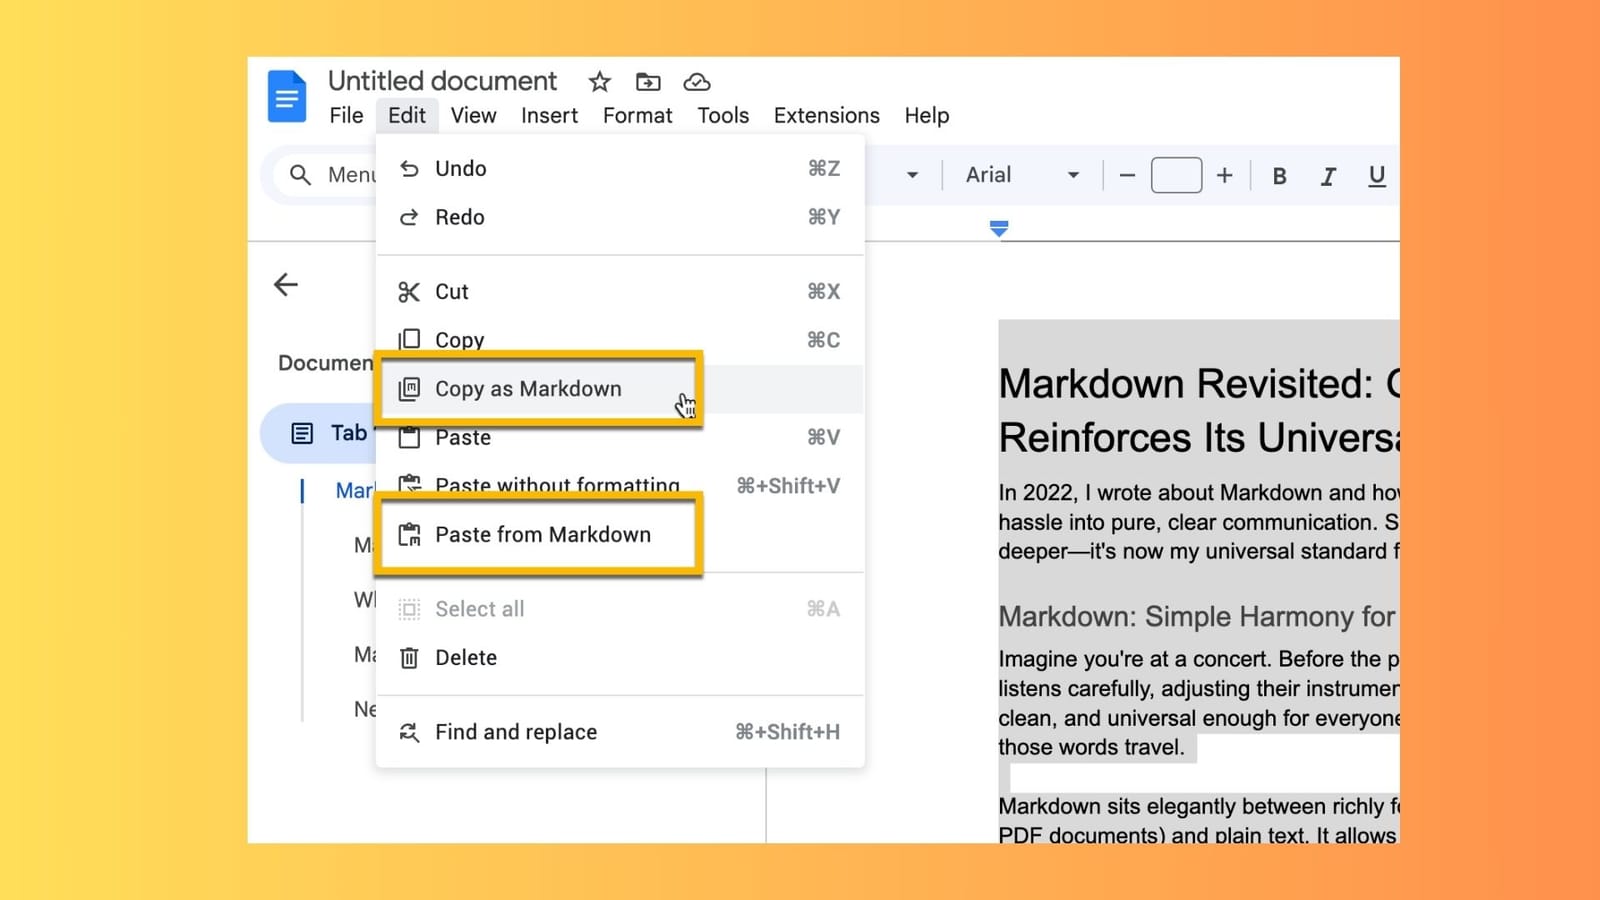The width and height of the screenshot is (1600, 900).
Task: Check the cloud save status icon
Action: 697,81
